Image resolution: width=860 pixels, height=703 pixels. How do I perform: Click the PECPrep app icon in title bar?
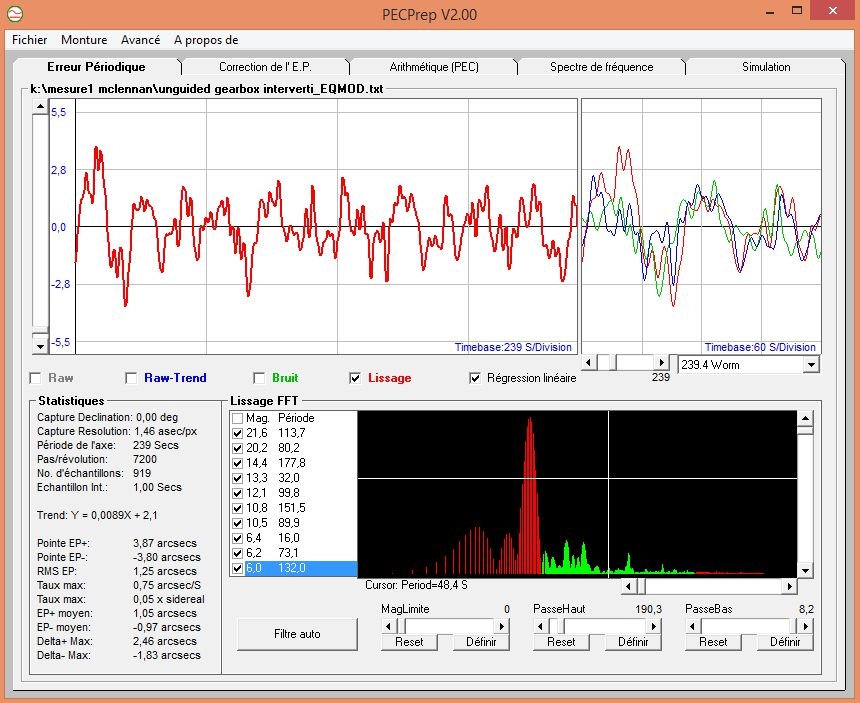point(14,14)
